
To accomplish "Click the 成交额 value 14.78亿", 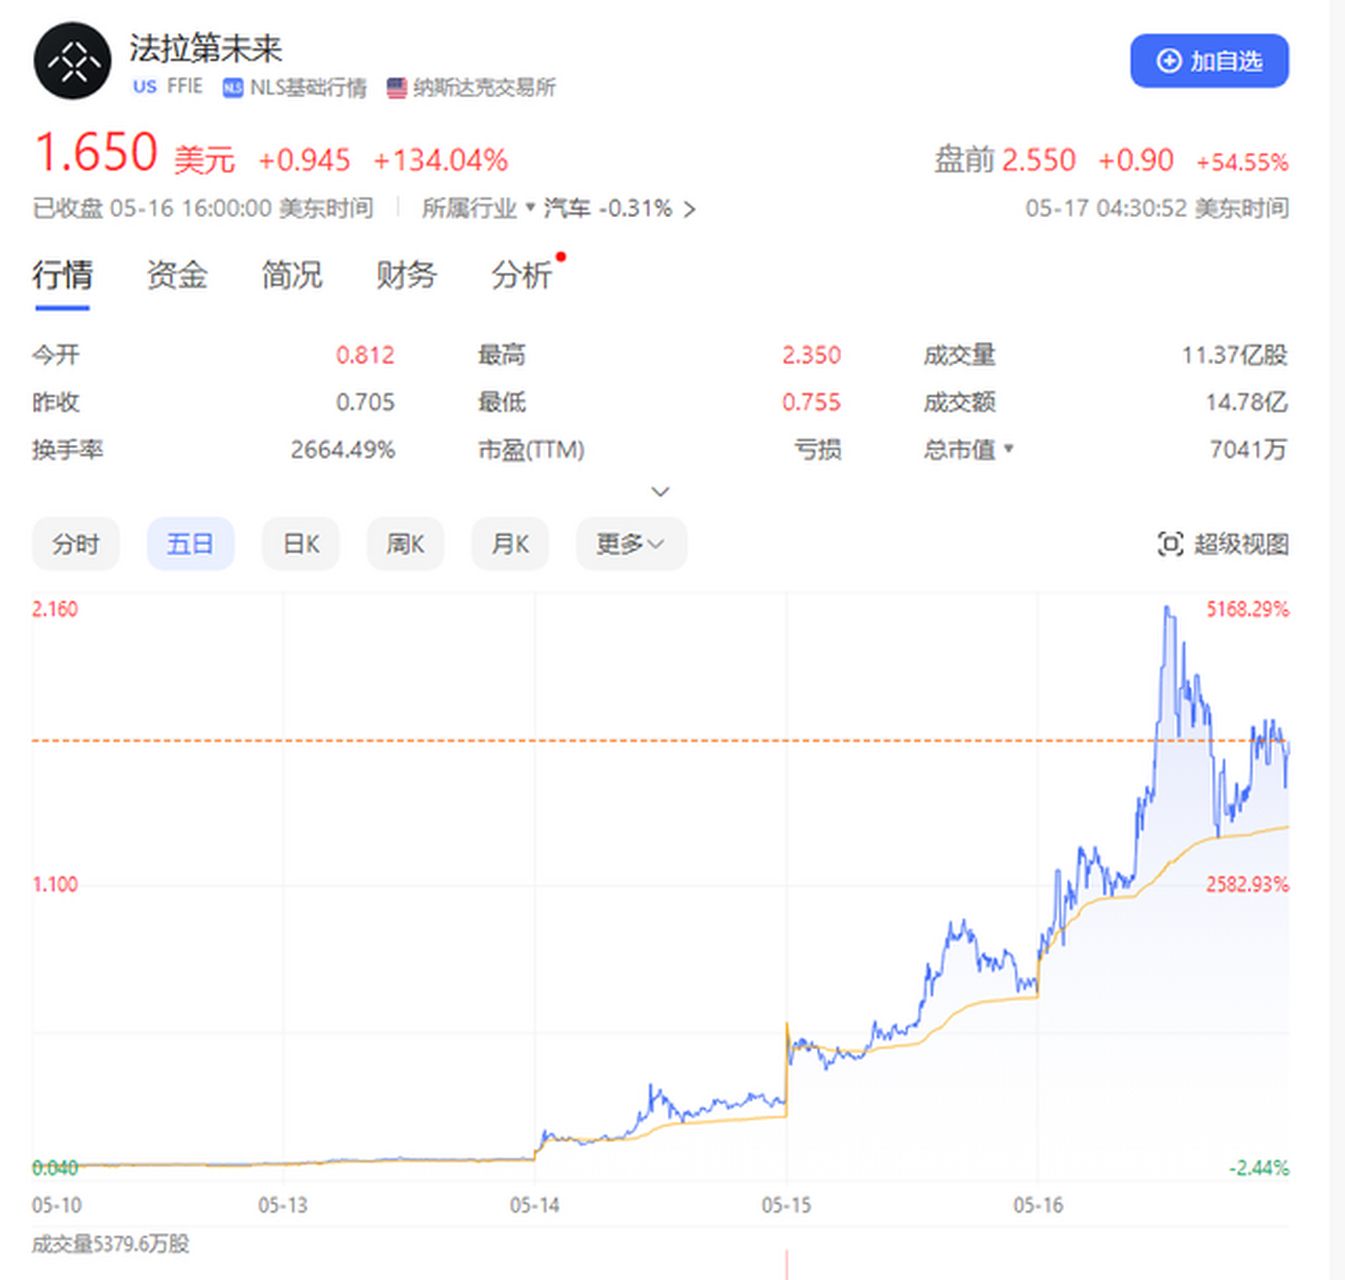I will tap(1247, 402).
